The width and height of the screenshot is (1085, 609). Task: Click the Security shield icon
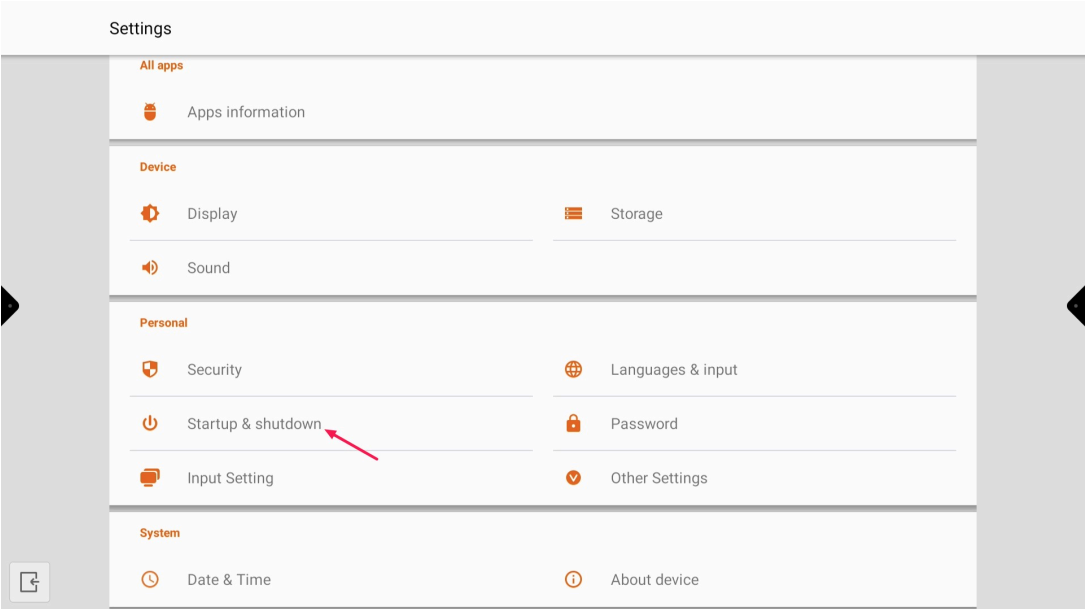tap(150, 369)
